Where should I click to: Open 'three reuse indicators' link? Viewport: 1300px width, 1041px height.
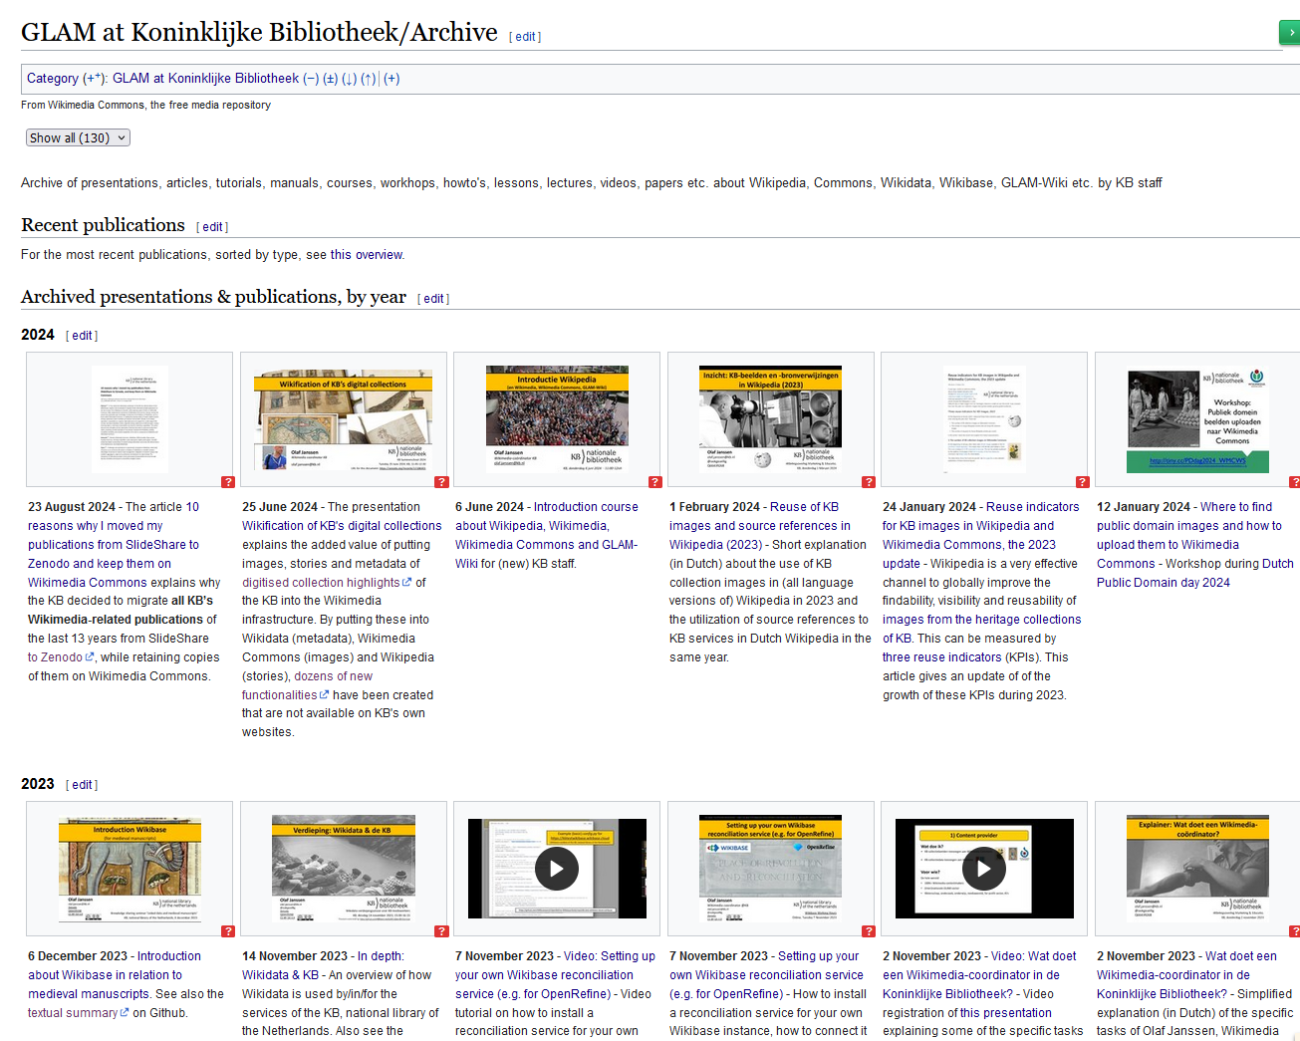click(942, 658)
